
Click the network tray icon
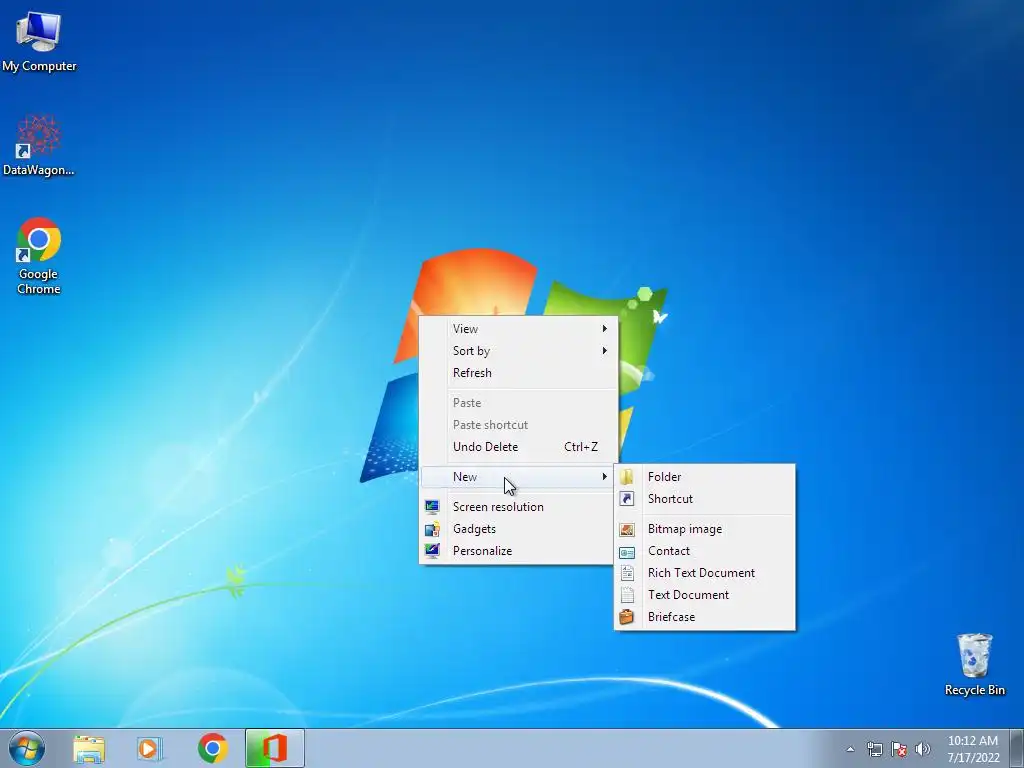[x=874, y=749]
